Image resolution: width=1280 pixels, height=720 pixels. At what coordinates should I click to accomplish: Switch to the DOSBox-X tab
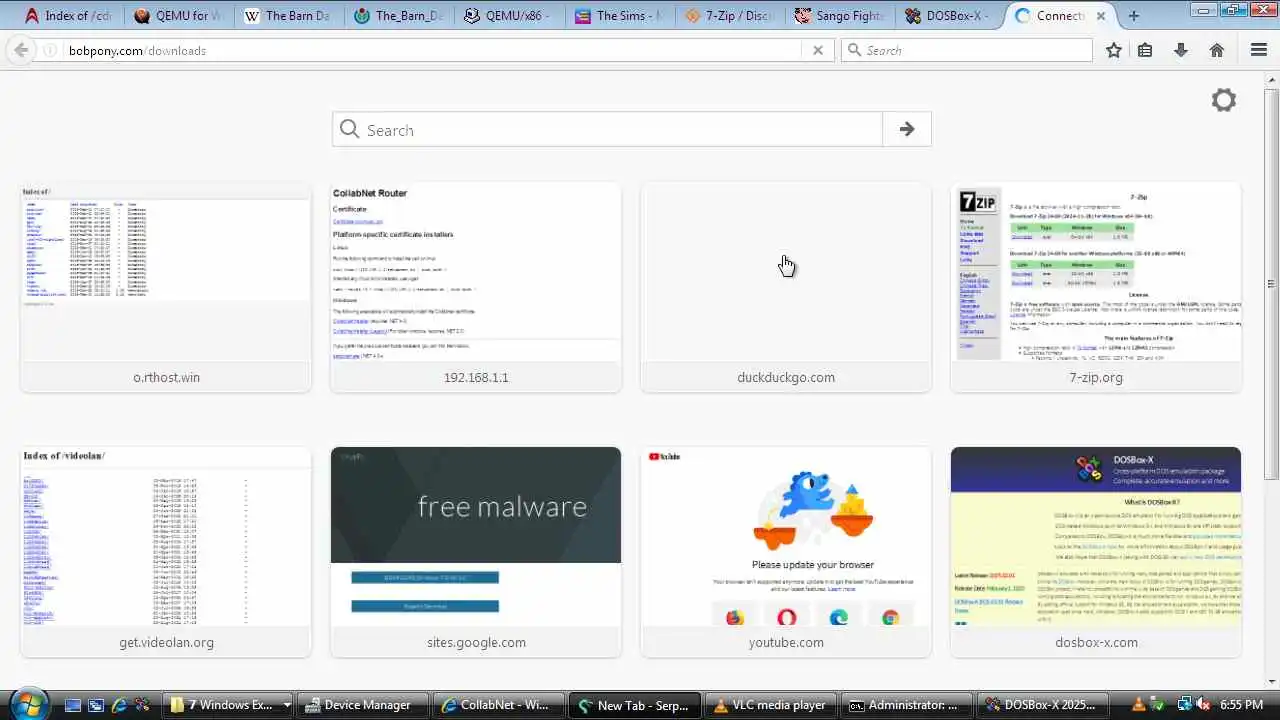949,16
